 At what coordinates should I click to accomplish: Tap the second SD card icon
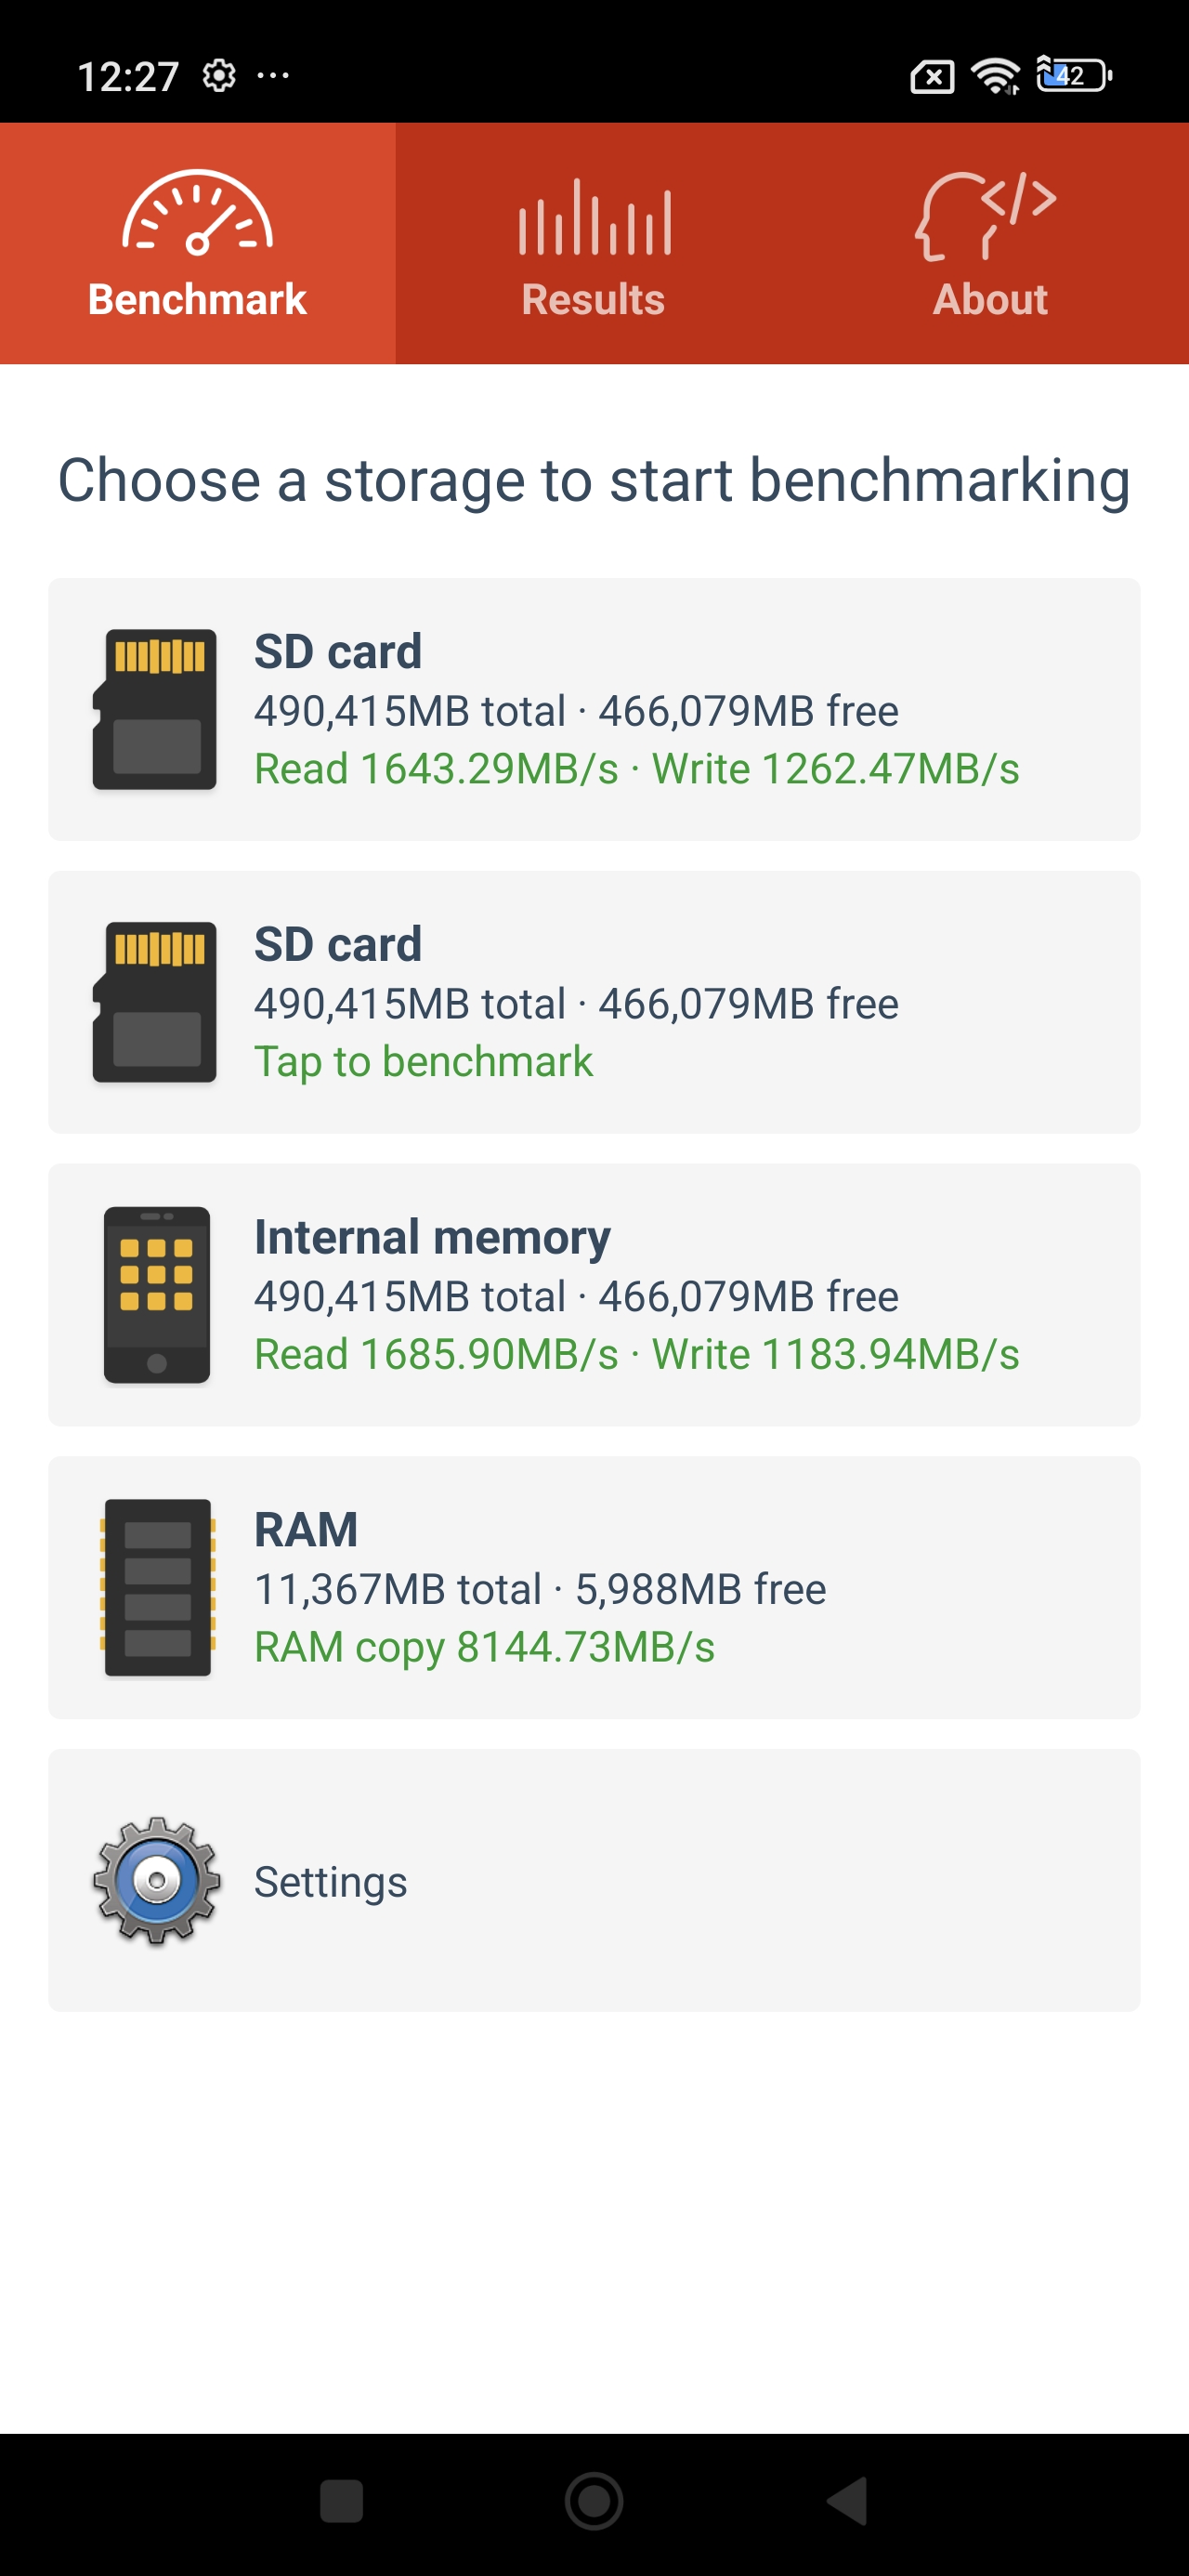coord(155,1002)
